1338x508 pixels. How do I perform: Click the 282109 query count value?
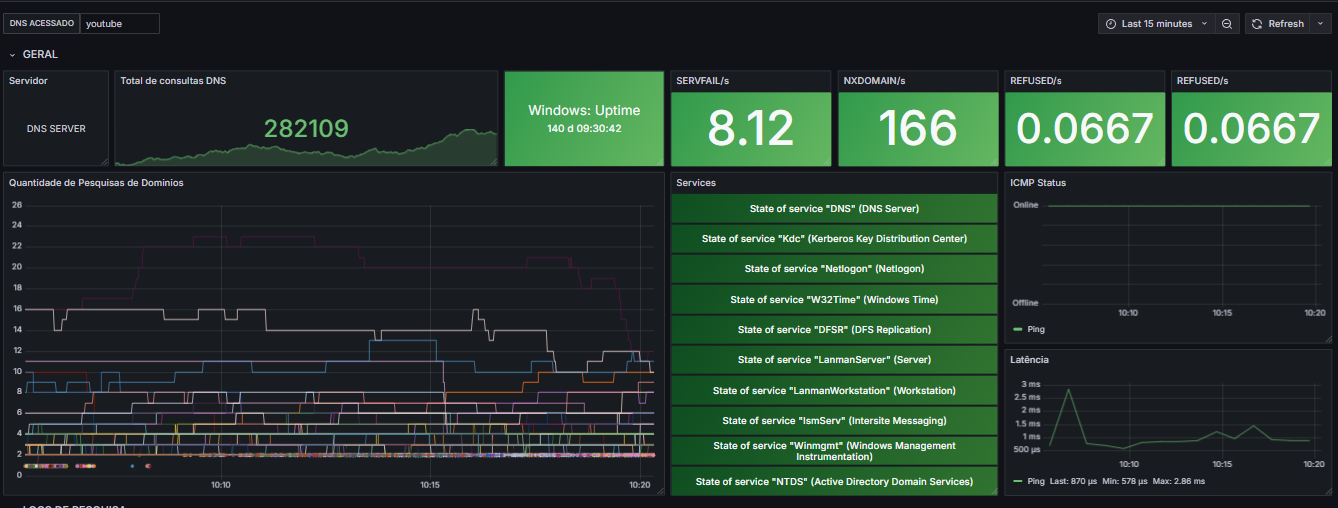click(306, 128)
